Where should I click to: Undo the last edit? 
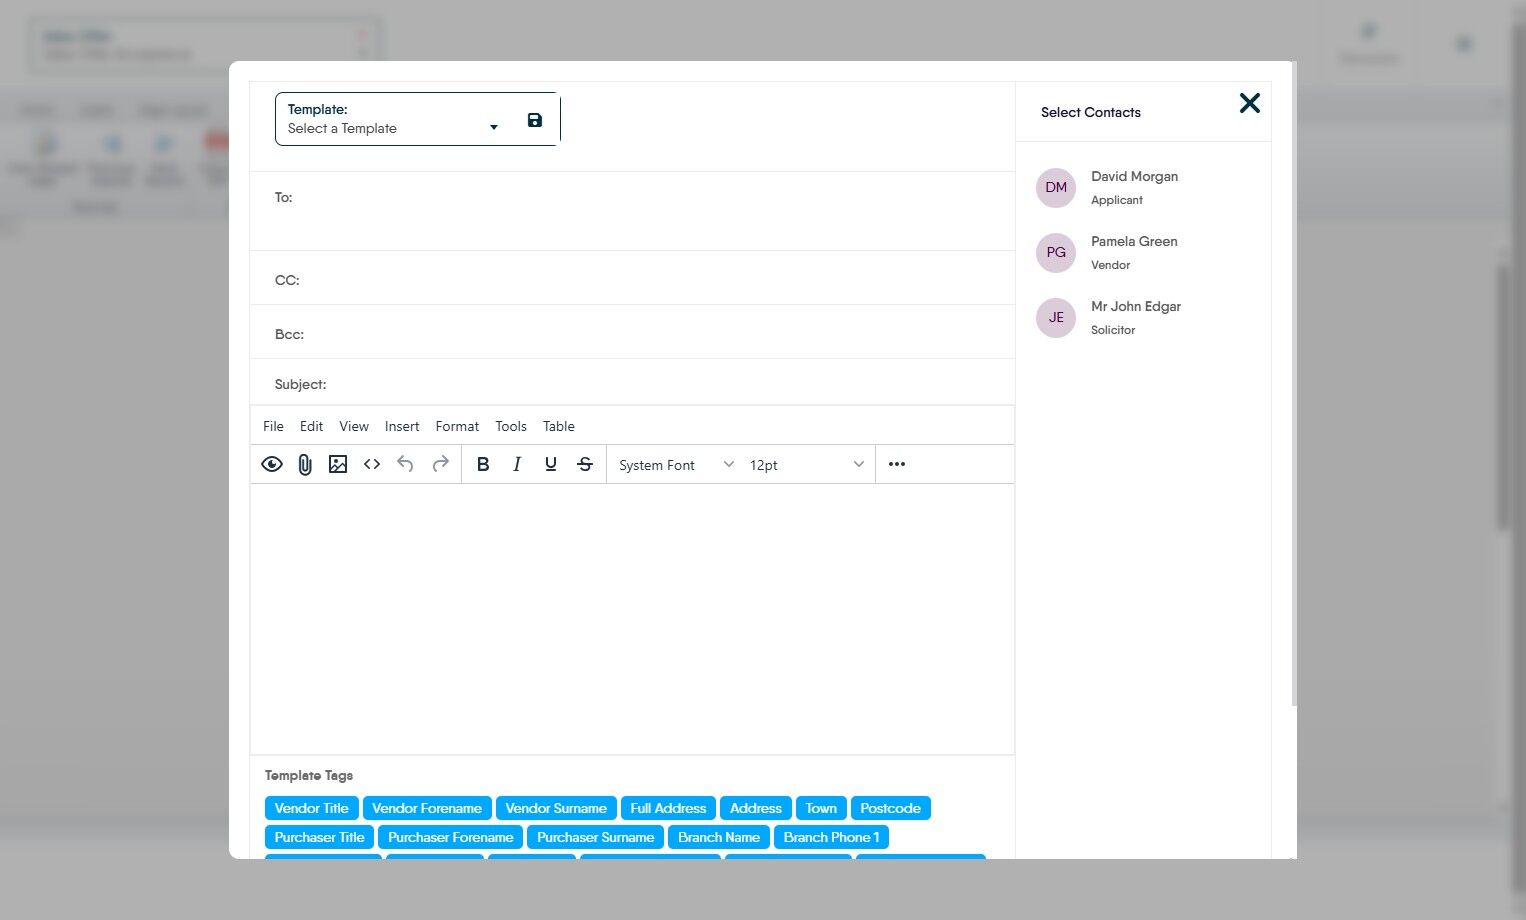point(405,464)
